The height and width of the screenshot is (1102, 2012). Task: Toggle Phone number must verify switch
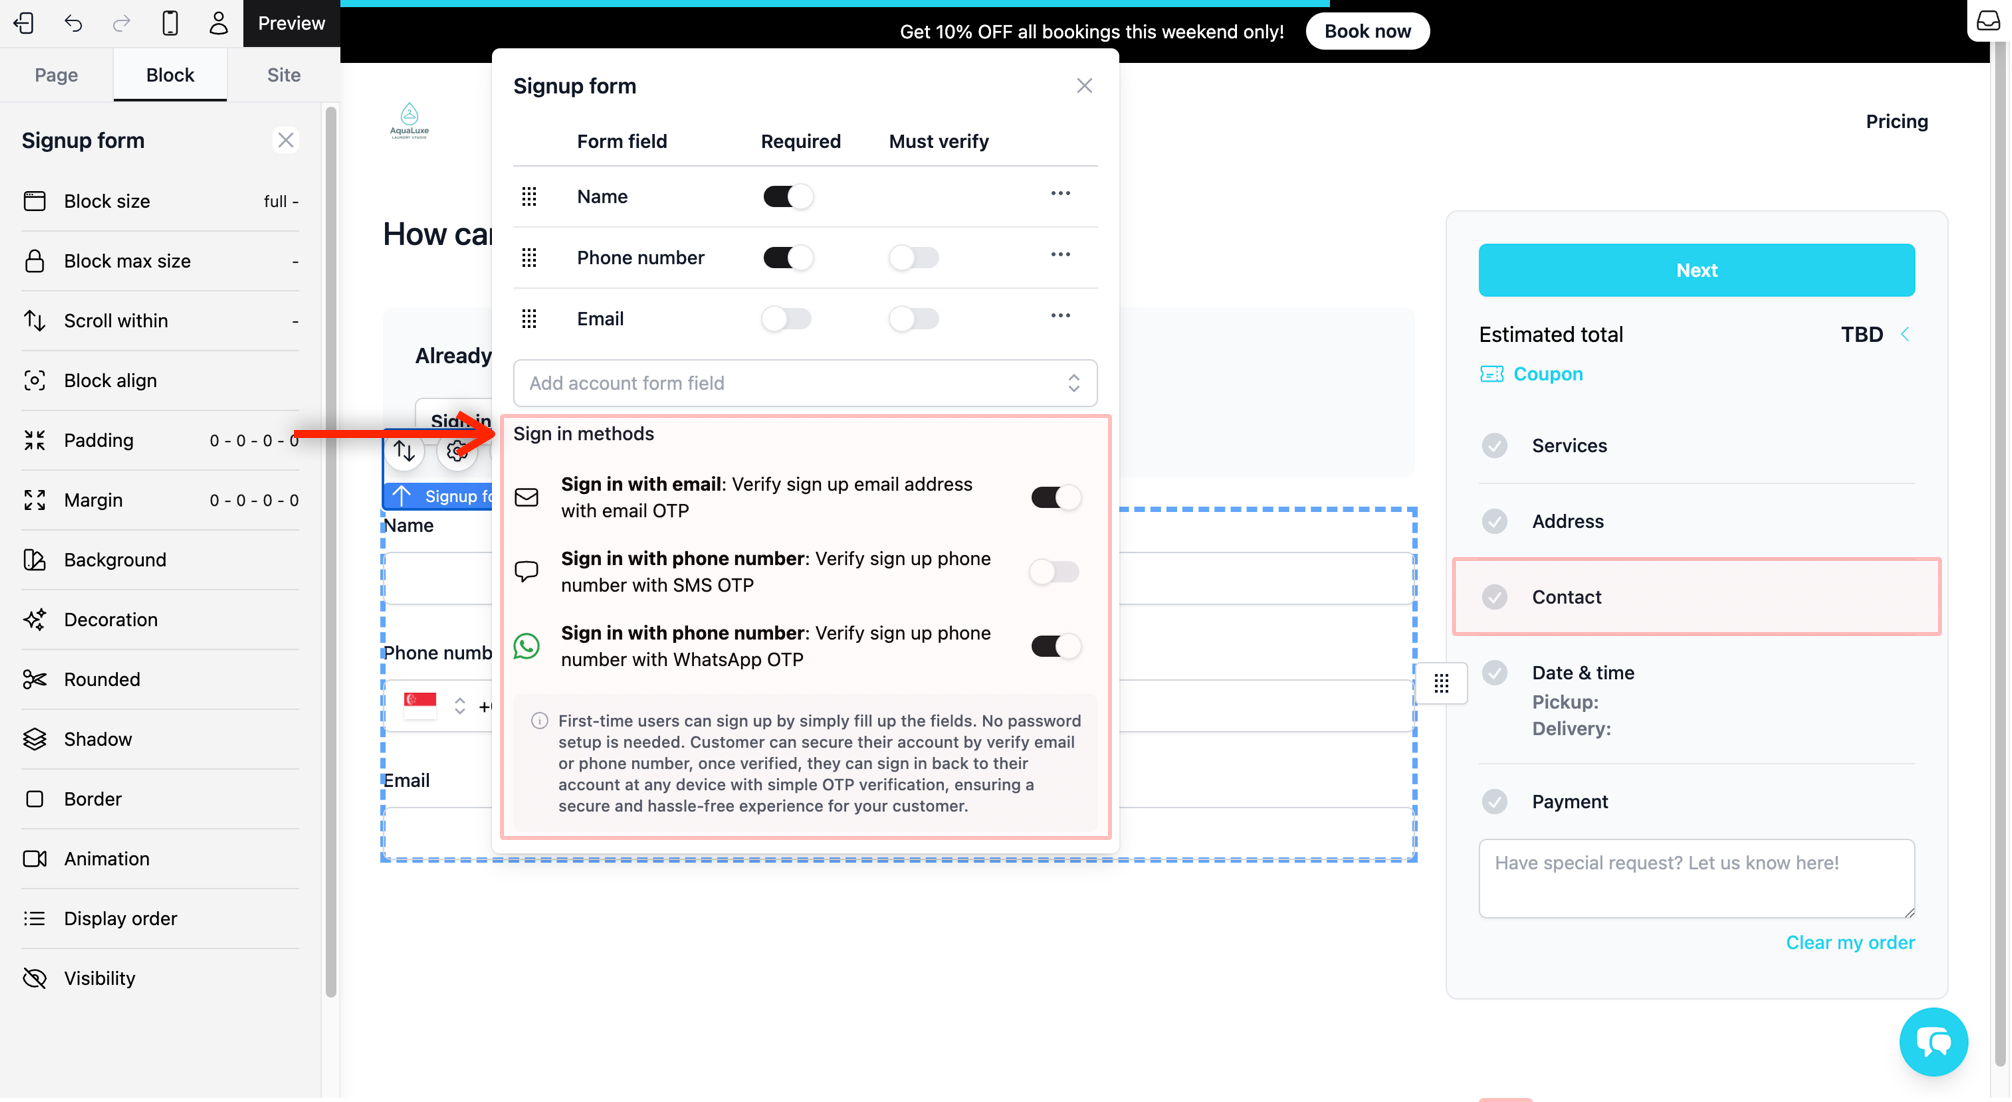tap(913, 257)
